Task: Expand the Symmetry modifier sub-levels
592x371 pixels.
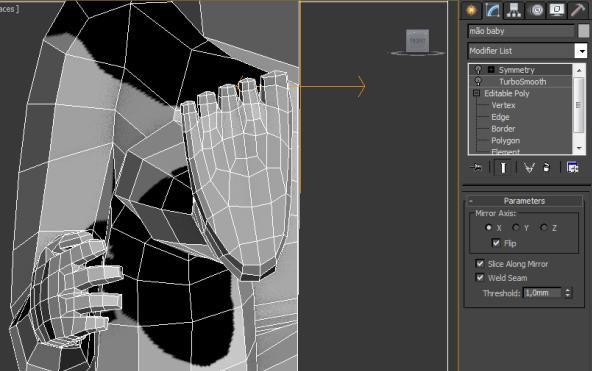Action: [x=491, y=69]
